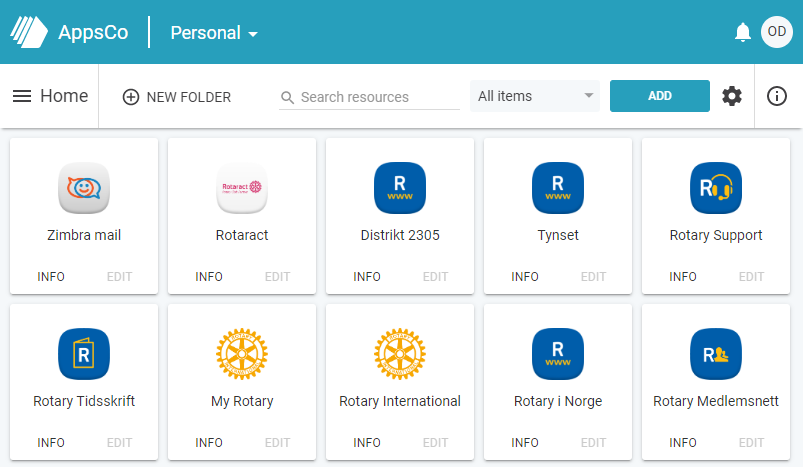Viewport: 803px width, 467px height.
Task: Launch My Rotary gear wheel icon
Action: click(242, 354)
